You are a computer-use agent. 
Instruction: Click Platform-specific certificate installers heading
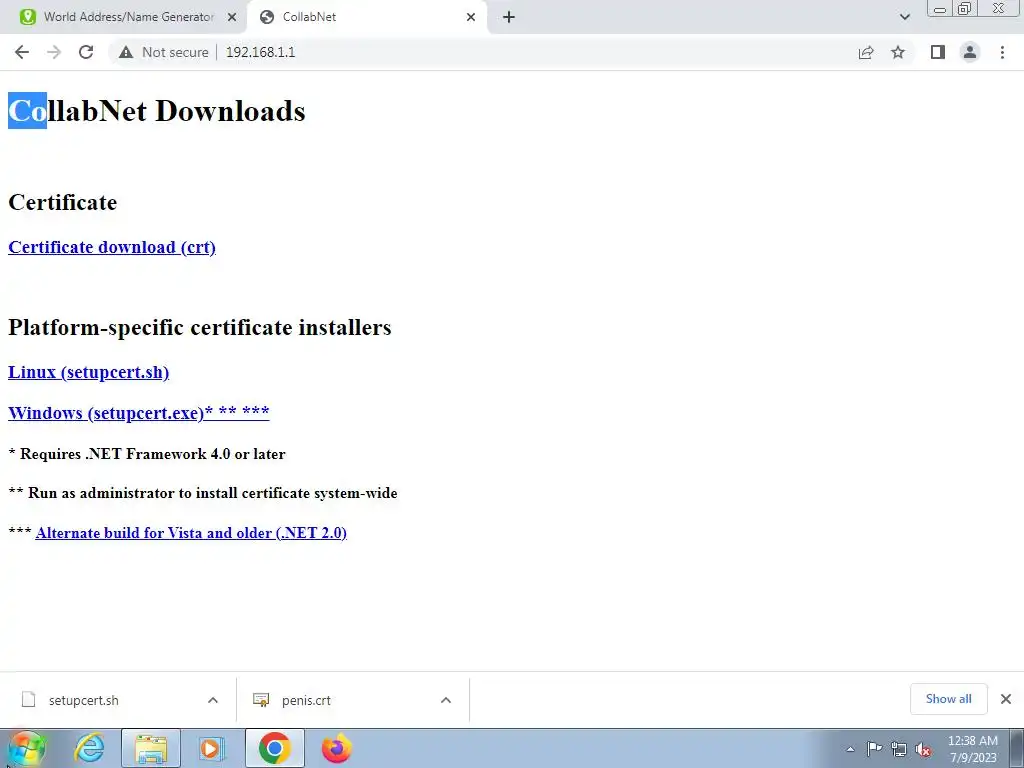pos(200,327)
